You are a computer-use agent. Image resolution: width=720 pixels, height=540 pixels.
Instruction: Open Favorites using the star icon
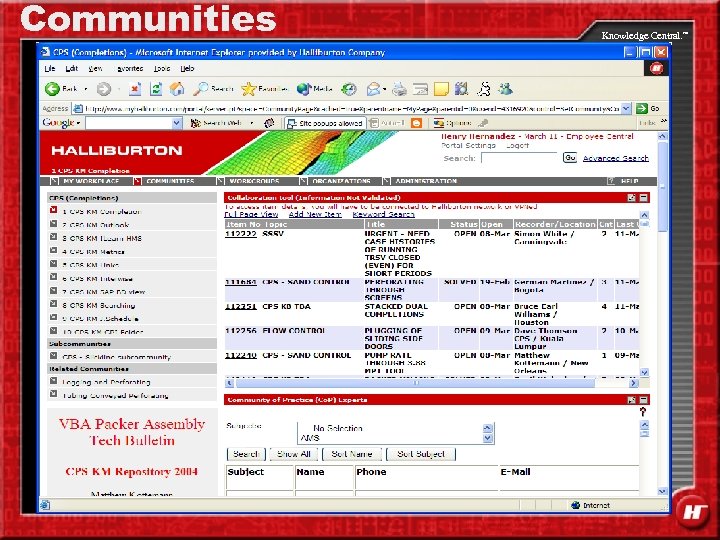point(264,89)
